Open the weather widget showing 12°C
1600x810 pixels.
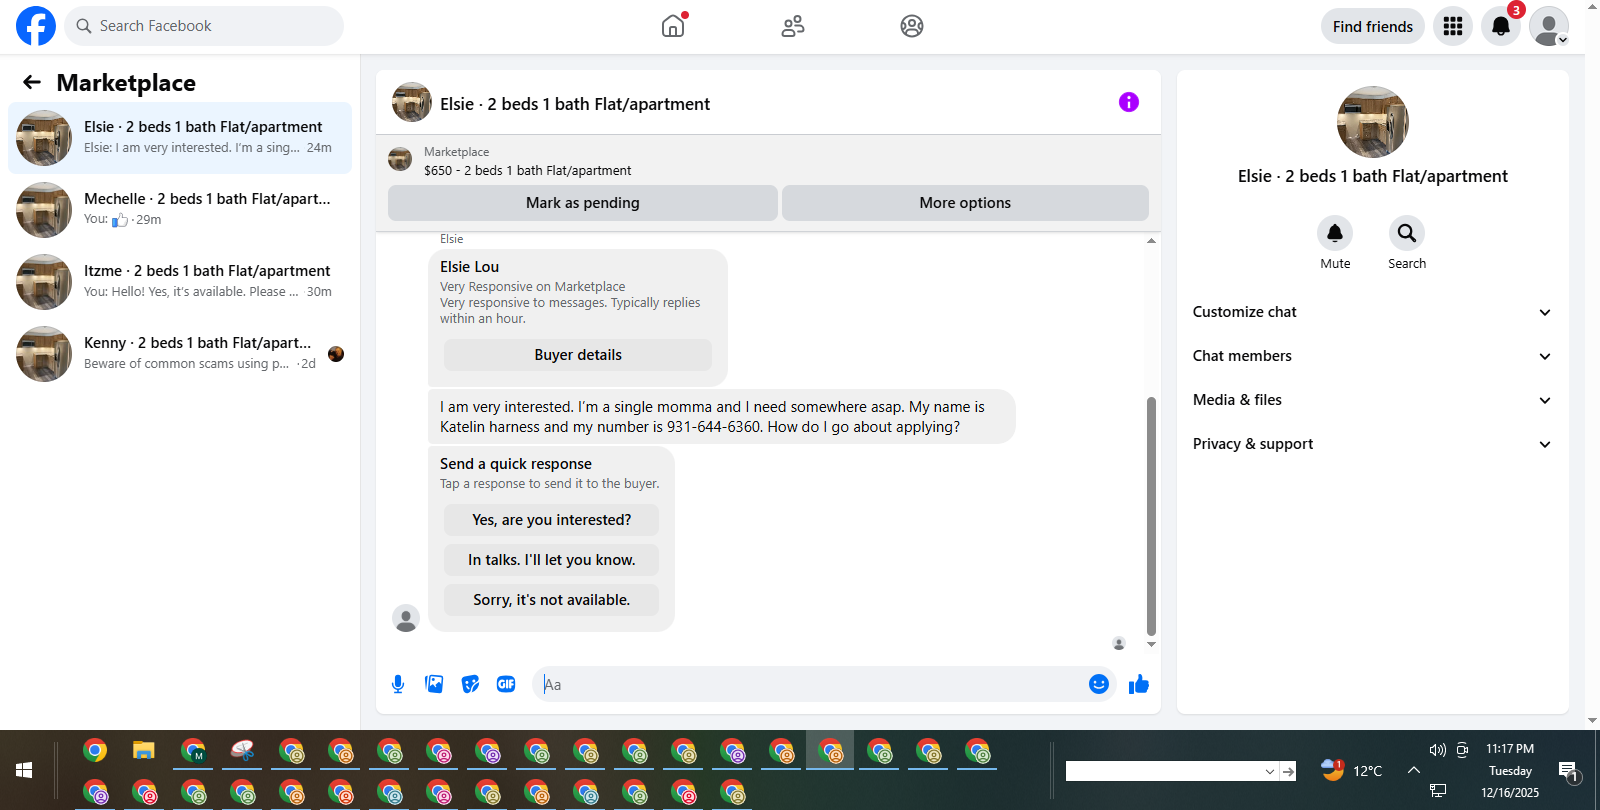pos(1352,770)
